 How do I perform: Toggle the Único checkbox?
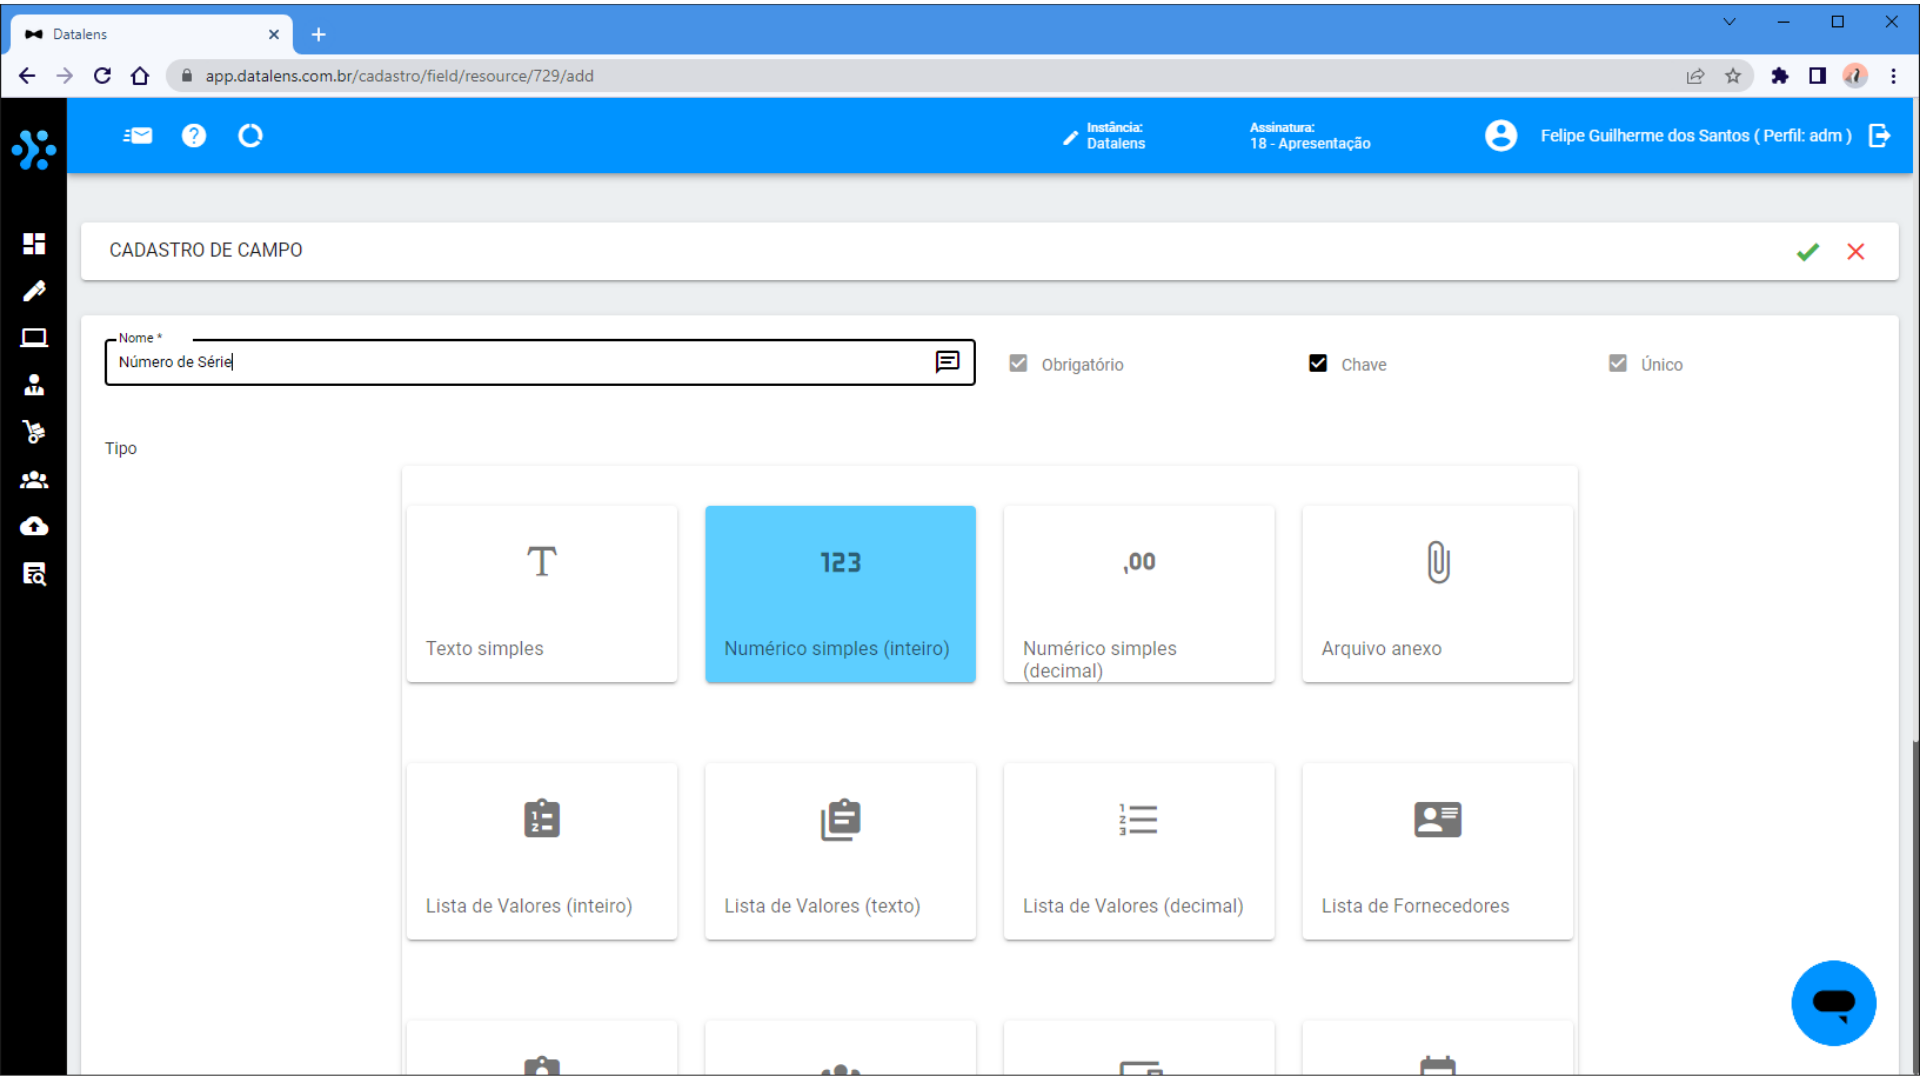(1618, 364)
